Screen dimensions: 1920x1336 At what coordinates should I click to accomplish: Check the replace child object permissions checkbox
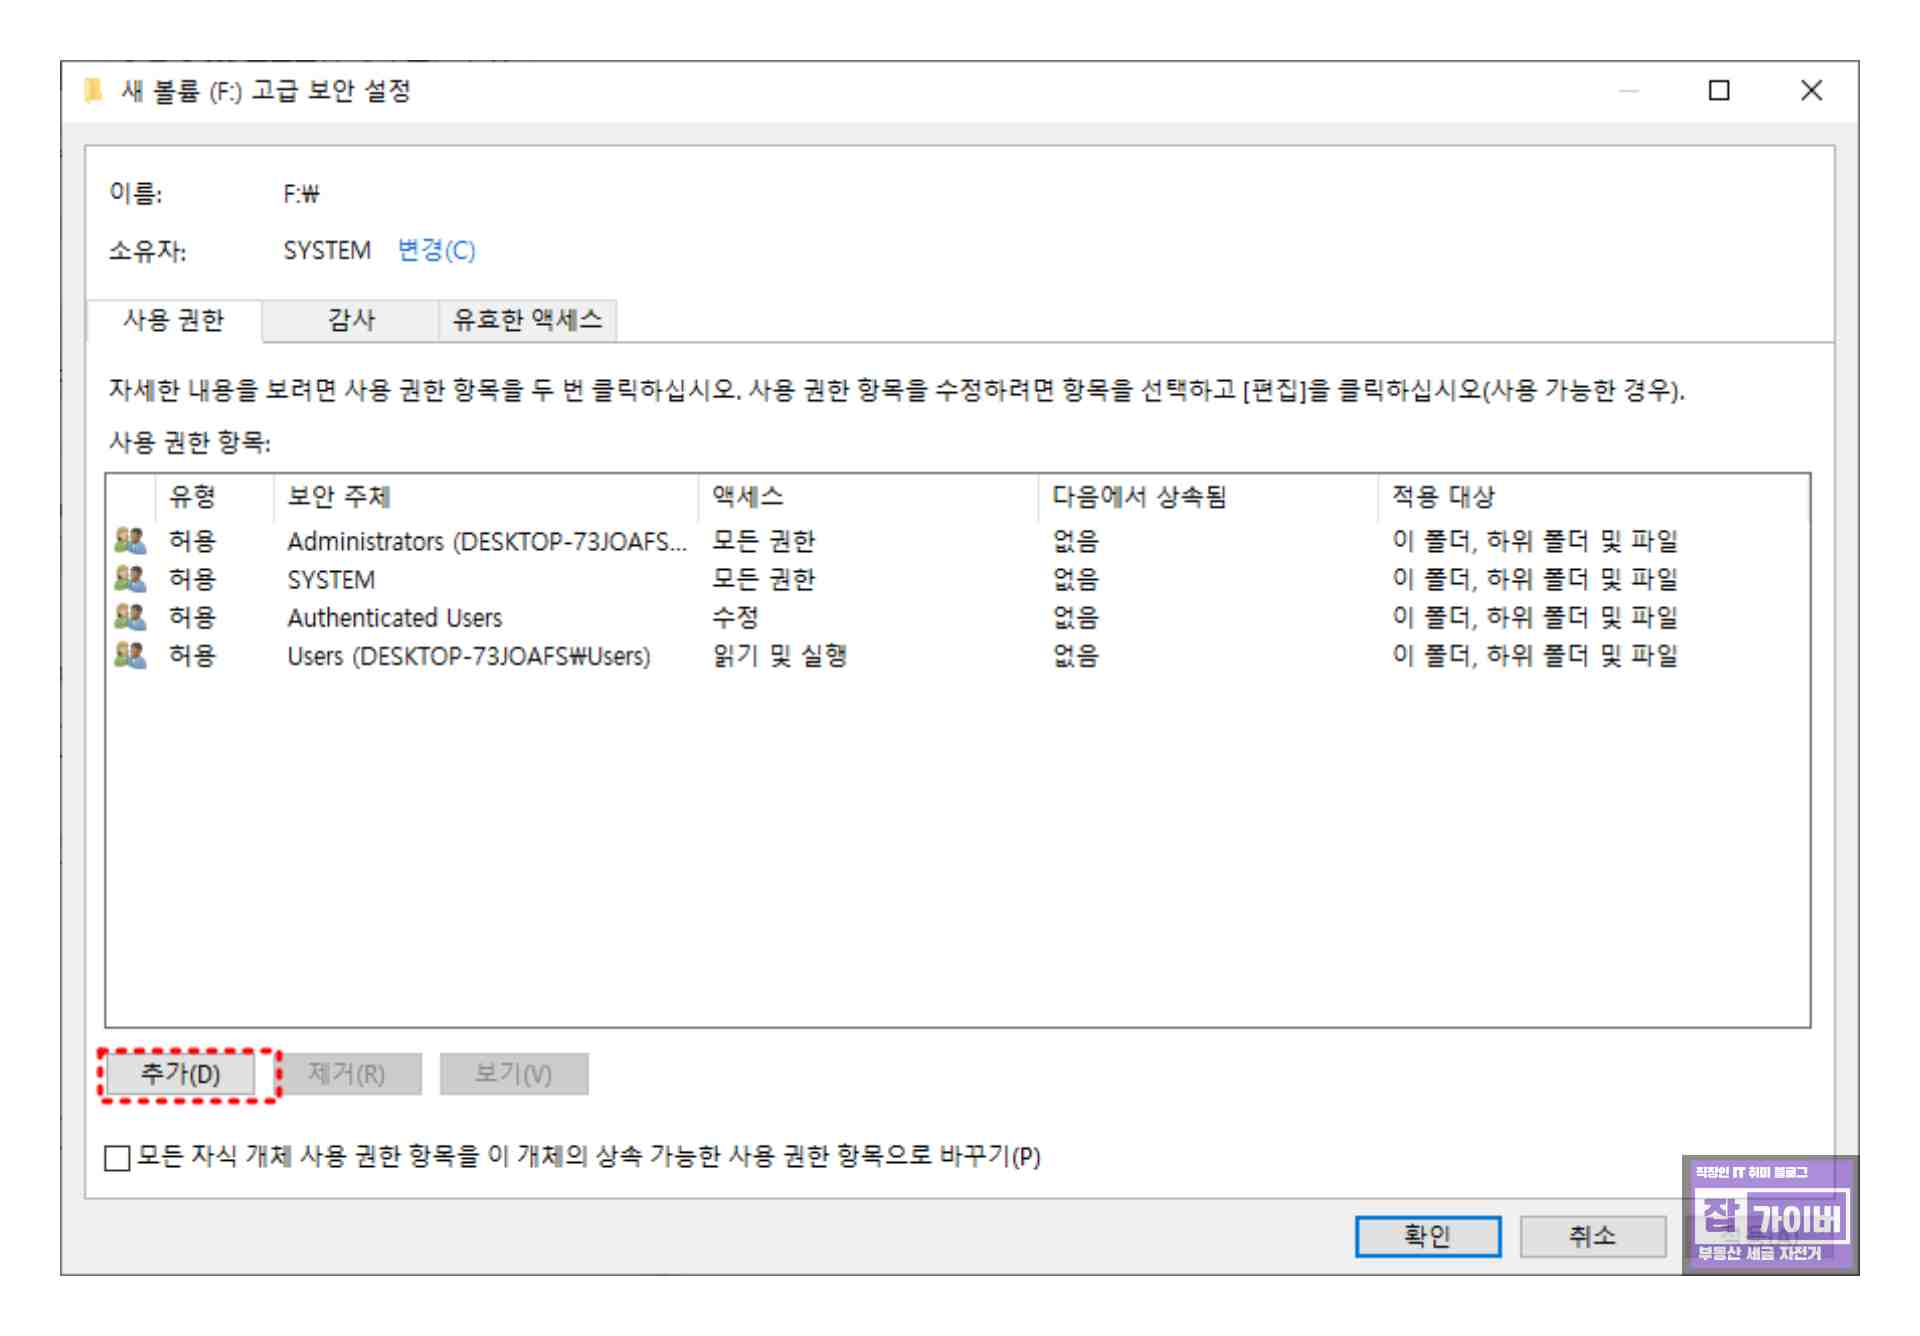tap(118, 1157)
